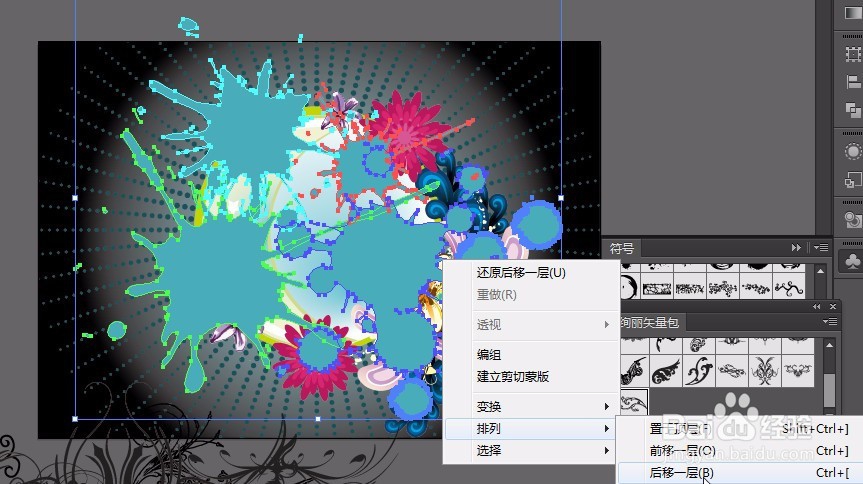Click the Symbols (club) panel icon in dock
Screen dimensions: 863x484
(x=853, y=260)
